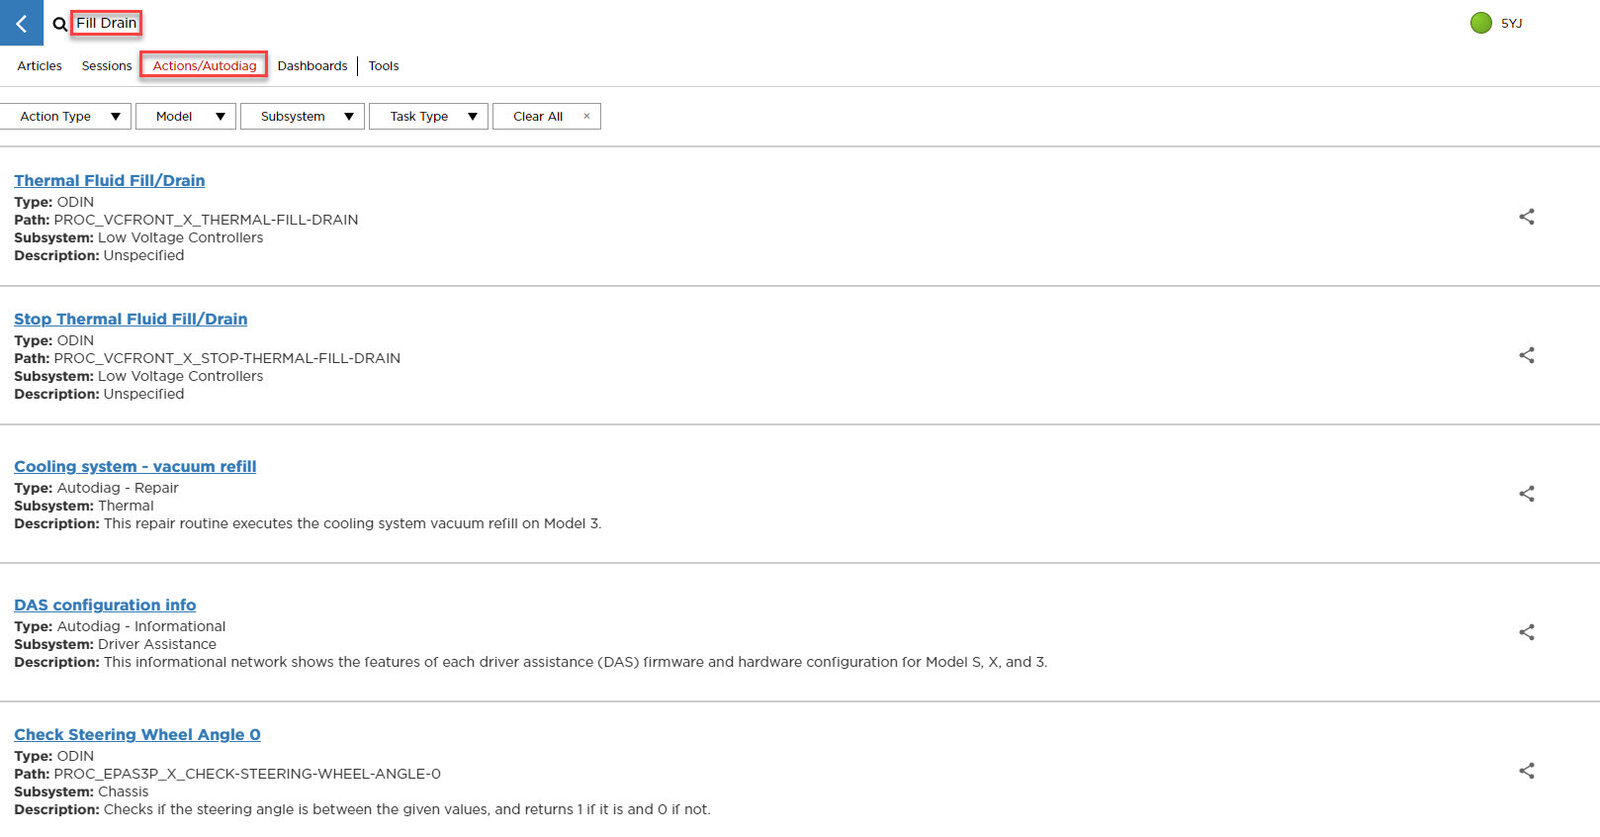Screen dimensions: 1600x837
Task: Share the Check Steering Wheel Angle result
Action: (x=1526, y=771)
